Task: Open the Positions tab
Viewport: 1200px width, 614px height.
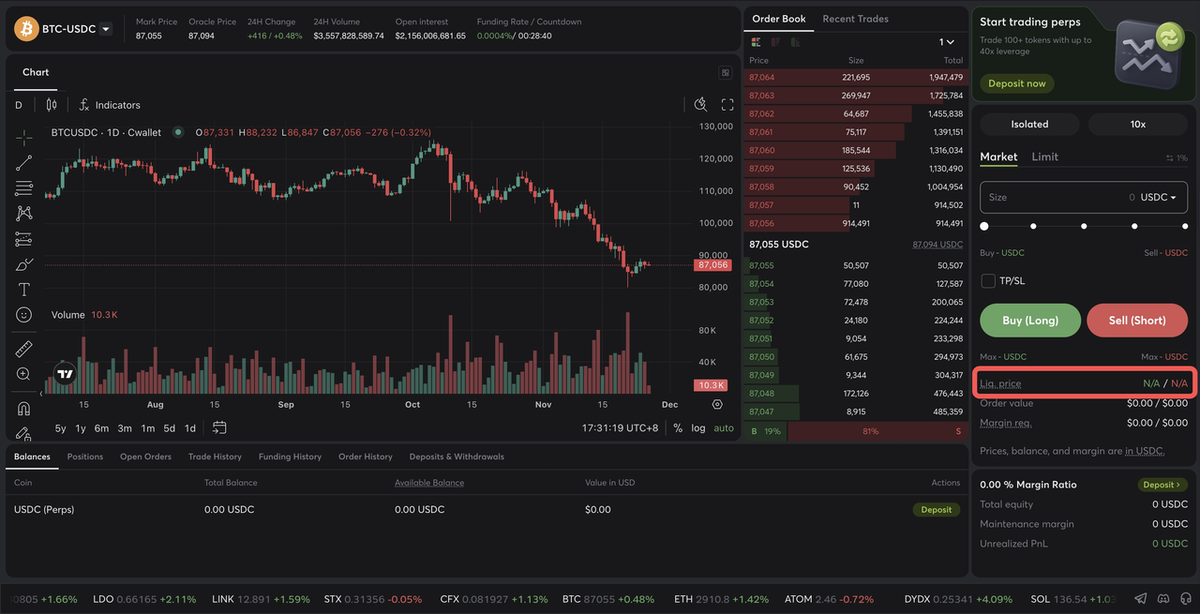Action: pos(85,457)
